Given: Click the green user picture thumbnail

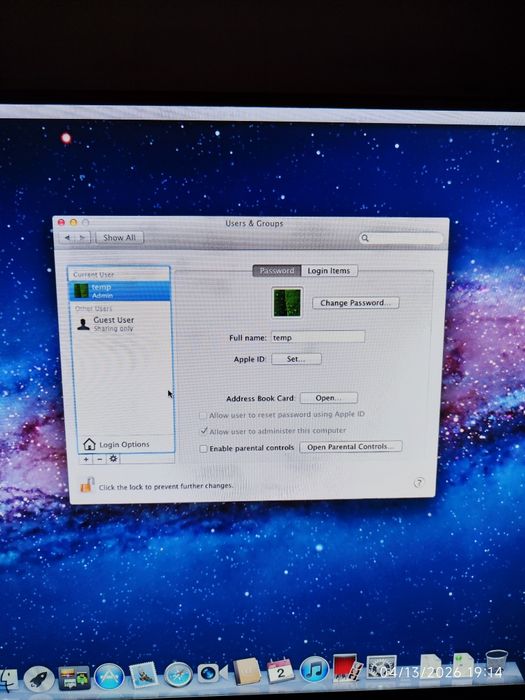Looking at the screenshot, I should coord(287,303).
